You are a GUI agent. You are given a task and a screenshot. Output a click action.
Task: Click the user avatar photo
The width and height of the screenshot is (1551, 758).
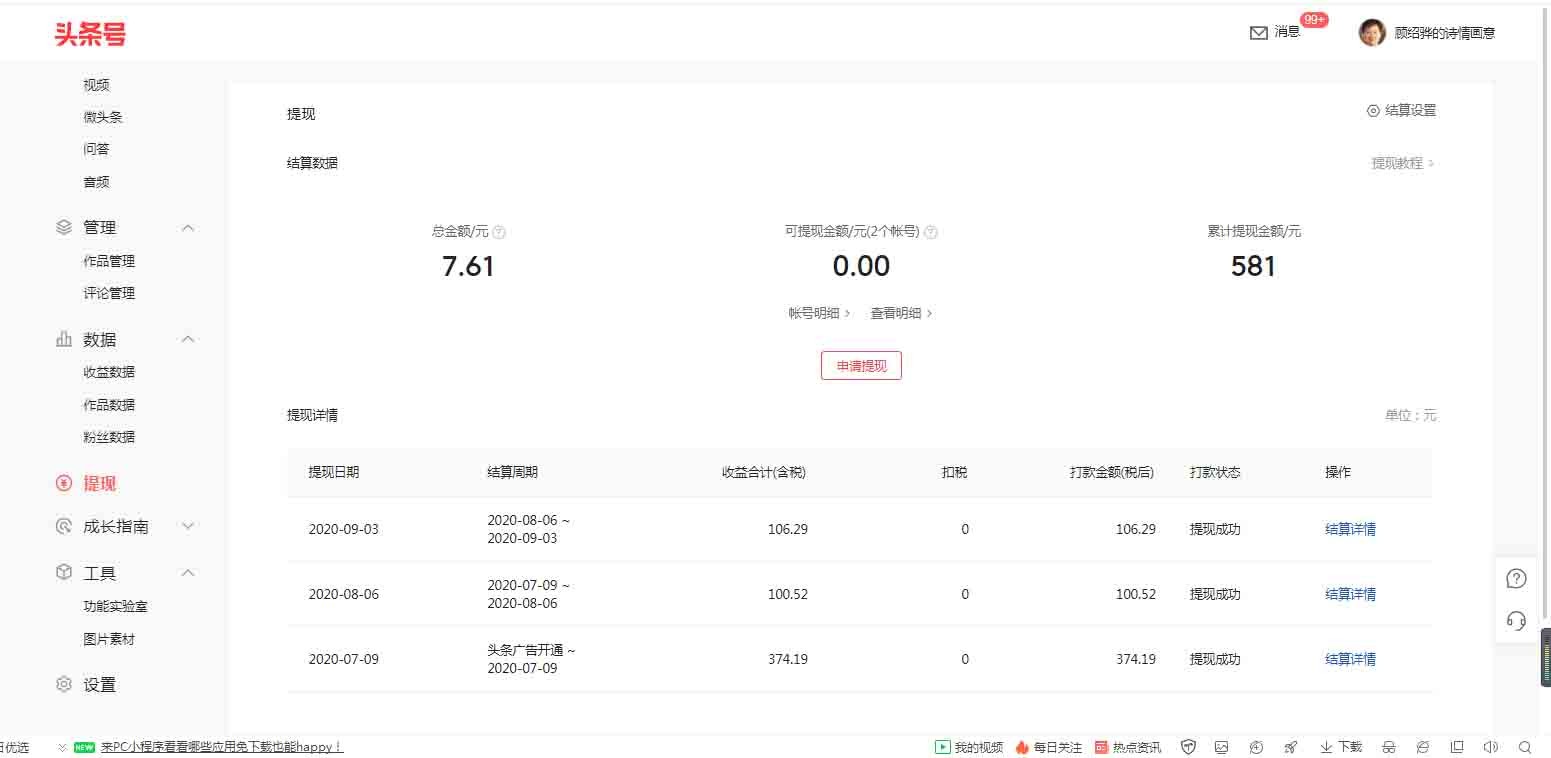point(1372,32)
